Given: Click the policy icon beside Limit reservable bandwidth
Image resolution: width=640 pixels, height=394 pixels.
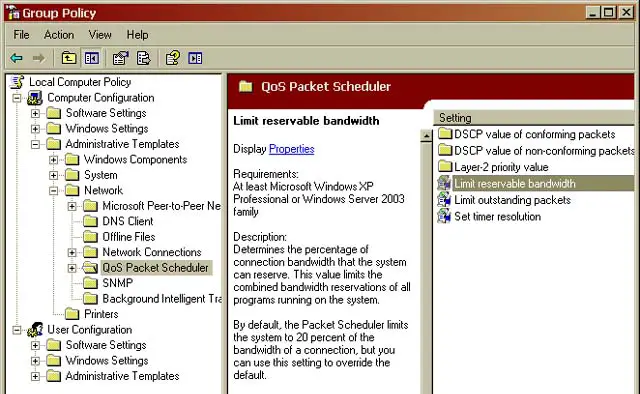Looking at the screenshot, I should [x=444, y=183].
